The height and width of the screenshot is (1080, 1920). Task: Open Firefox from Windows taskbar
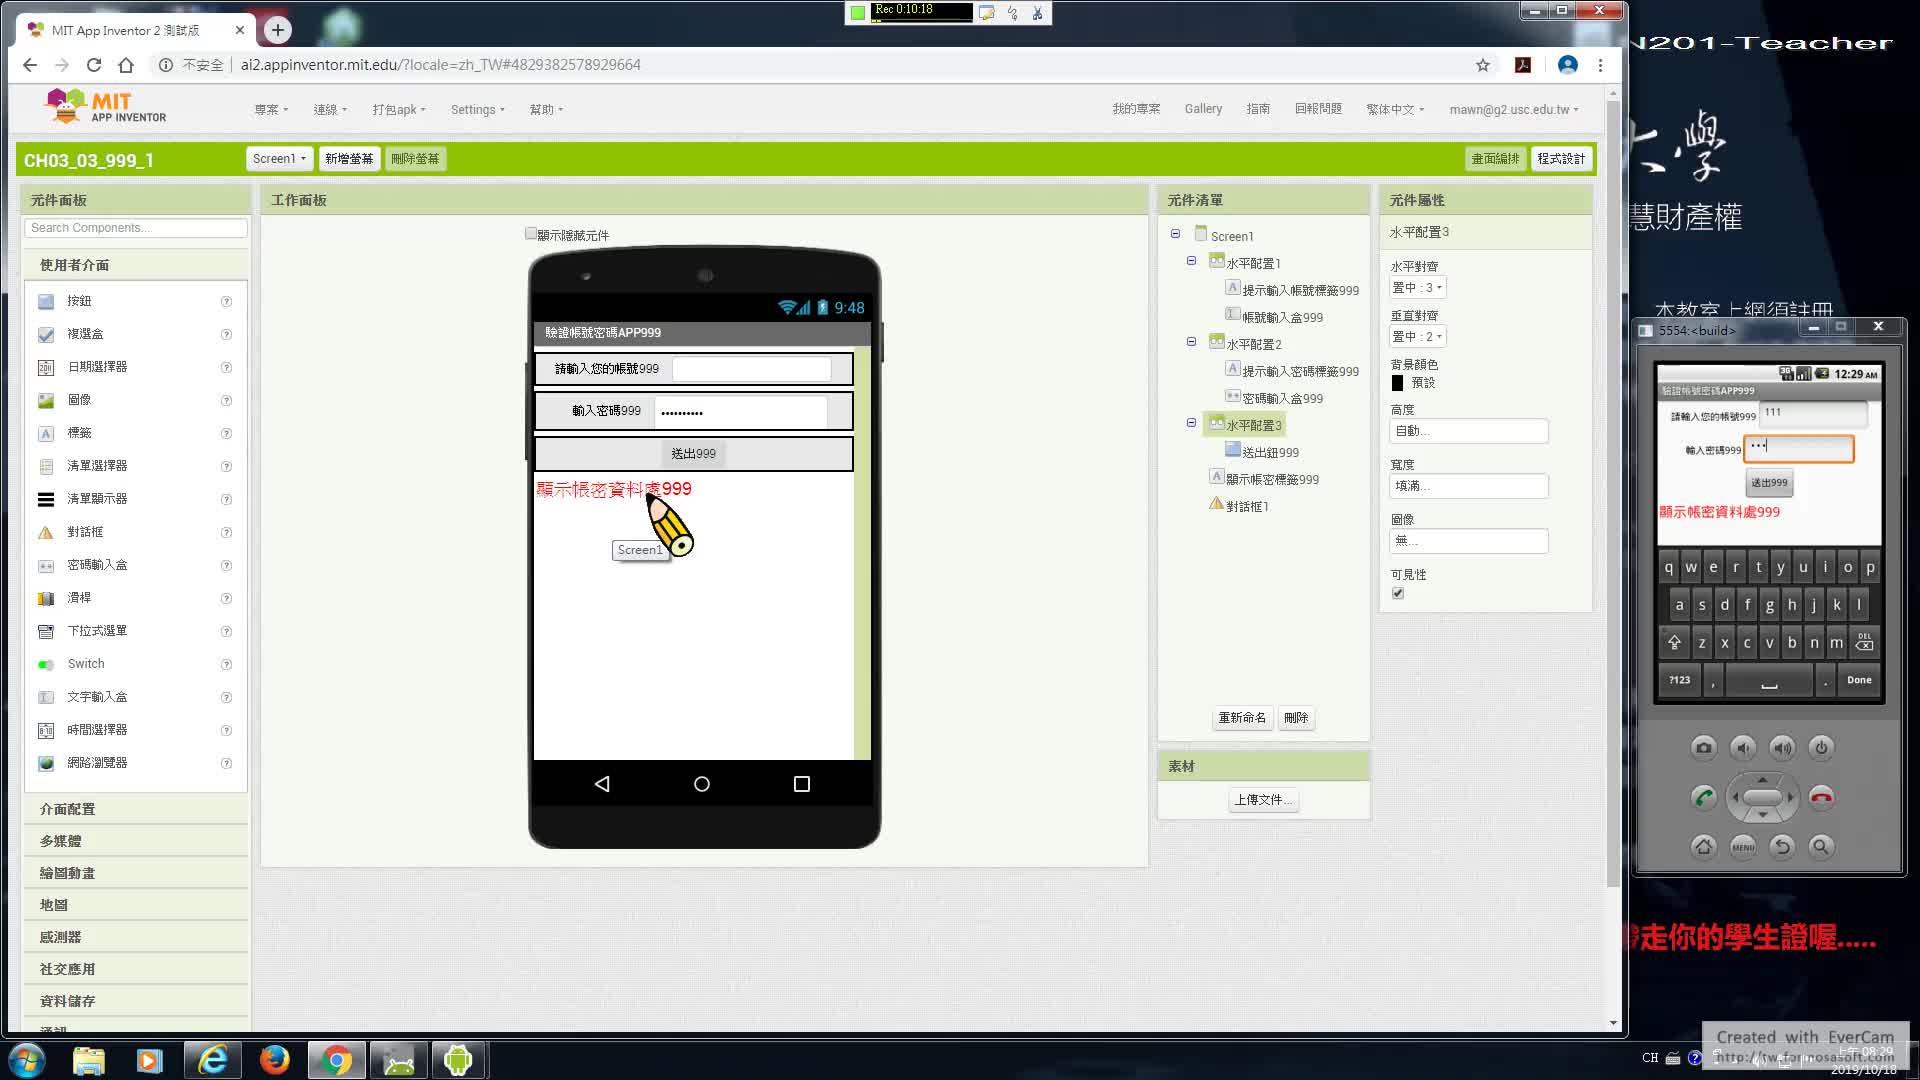coord(274,1060)
